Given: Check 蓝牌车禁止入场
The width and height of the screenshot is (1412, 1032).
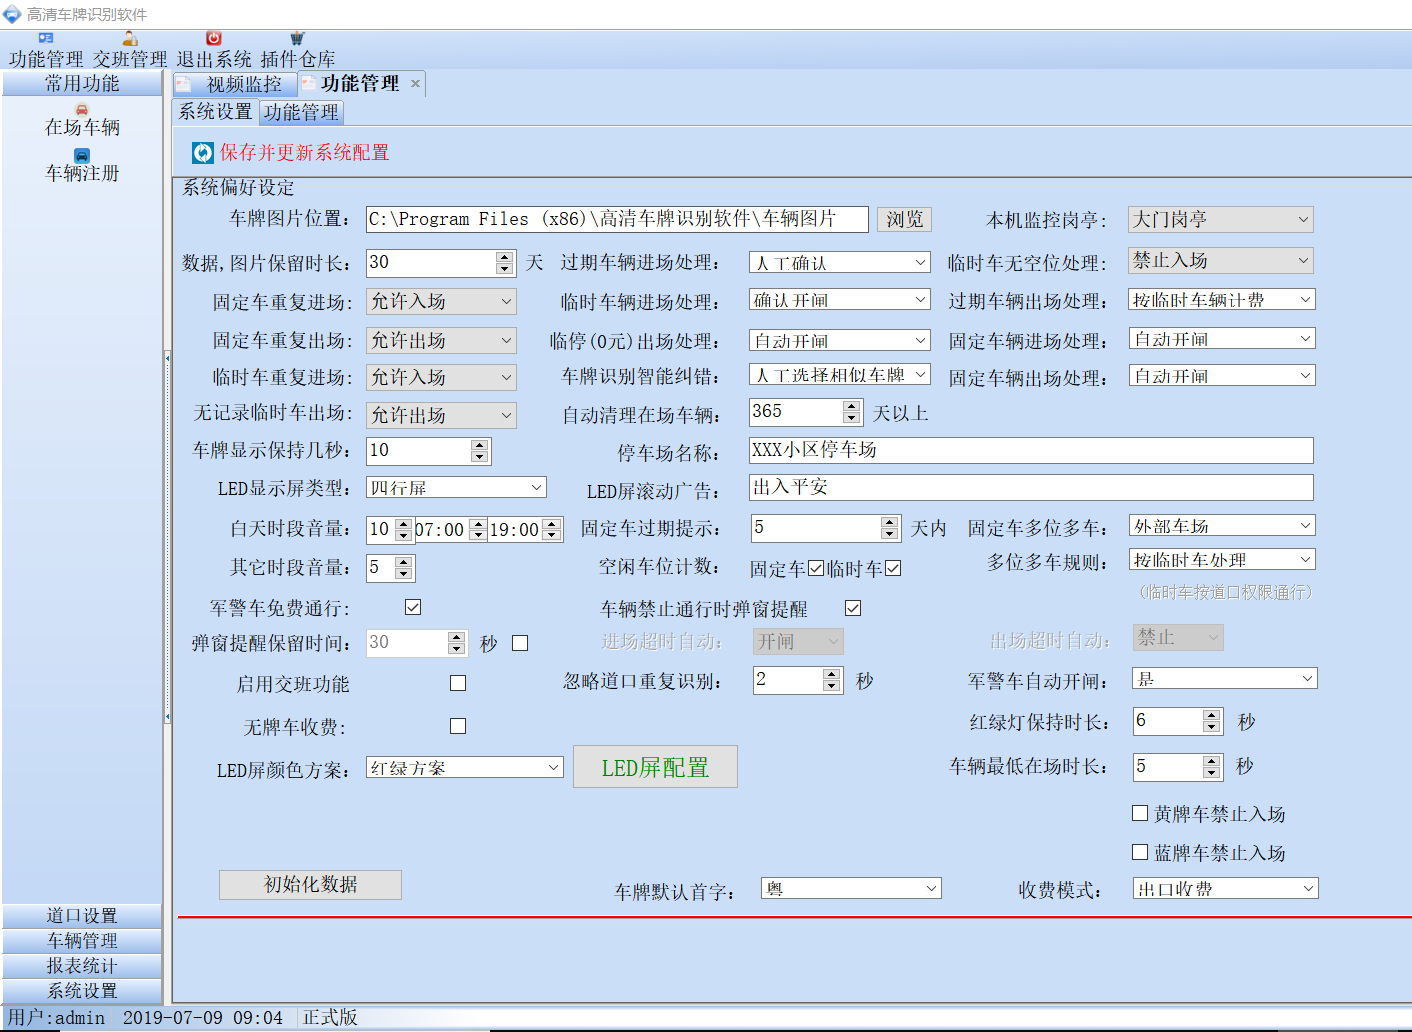Looking at the screenshot, I should pyautogui.click(x=1140, y=852).
